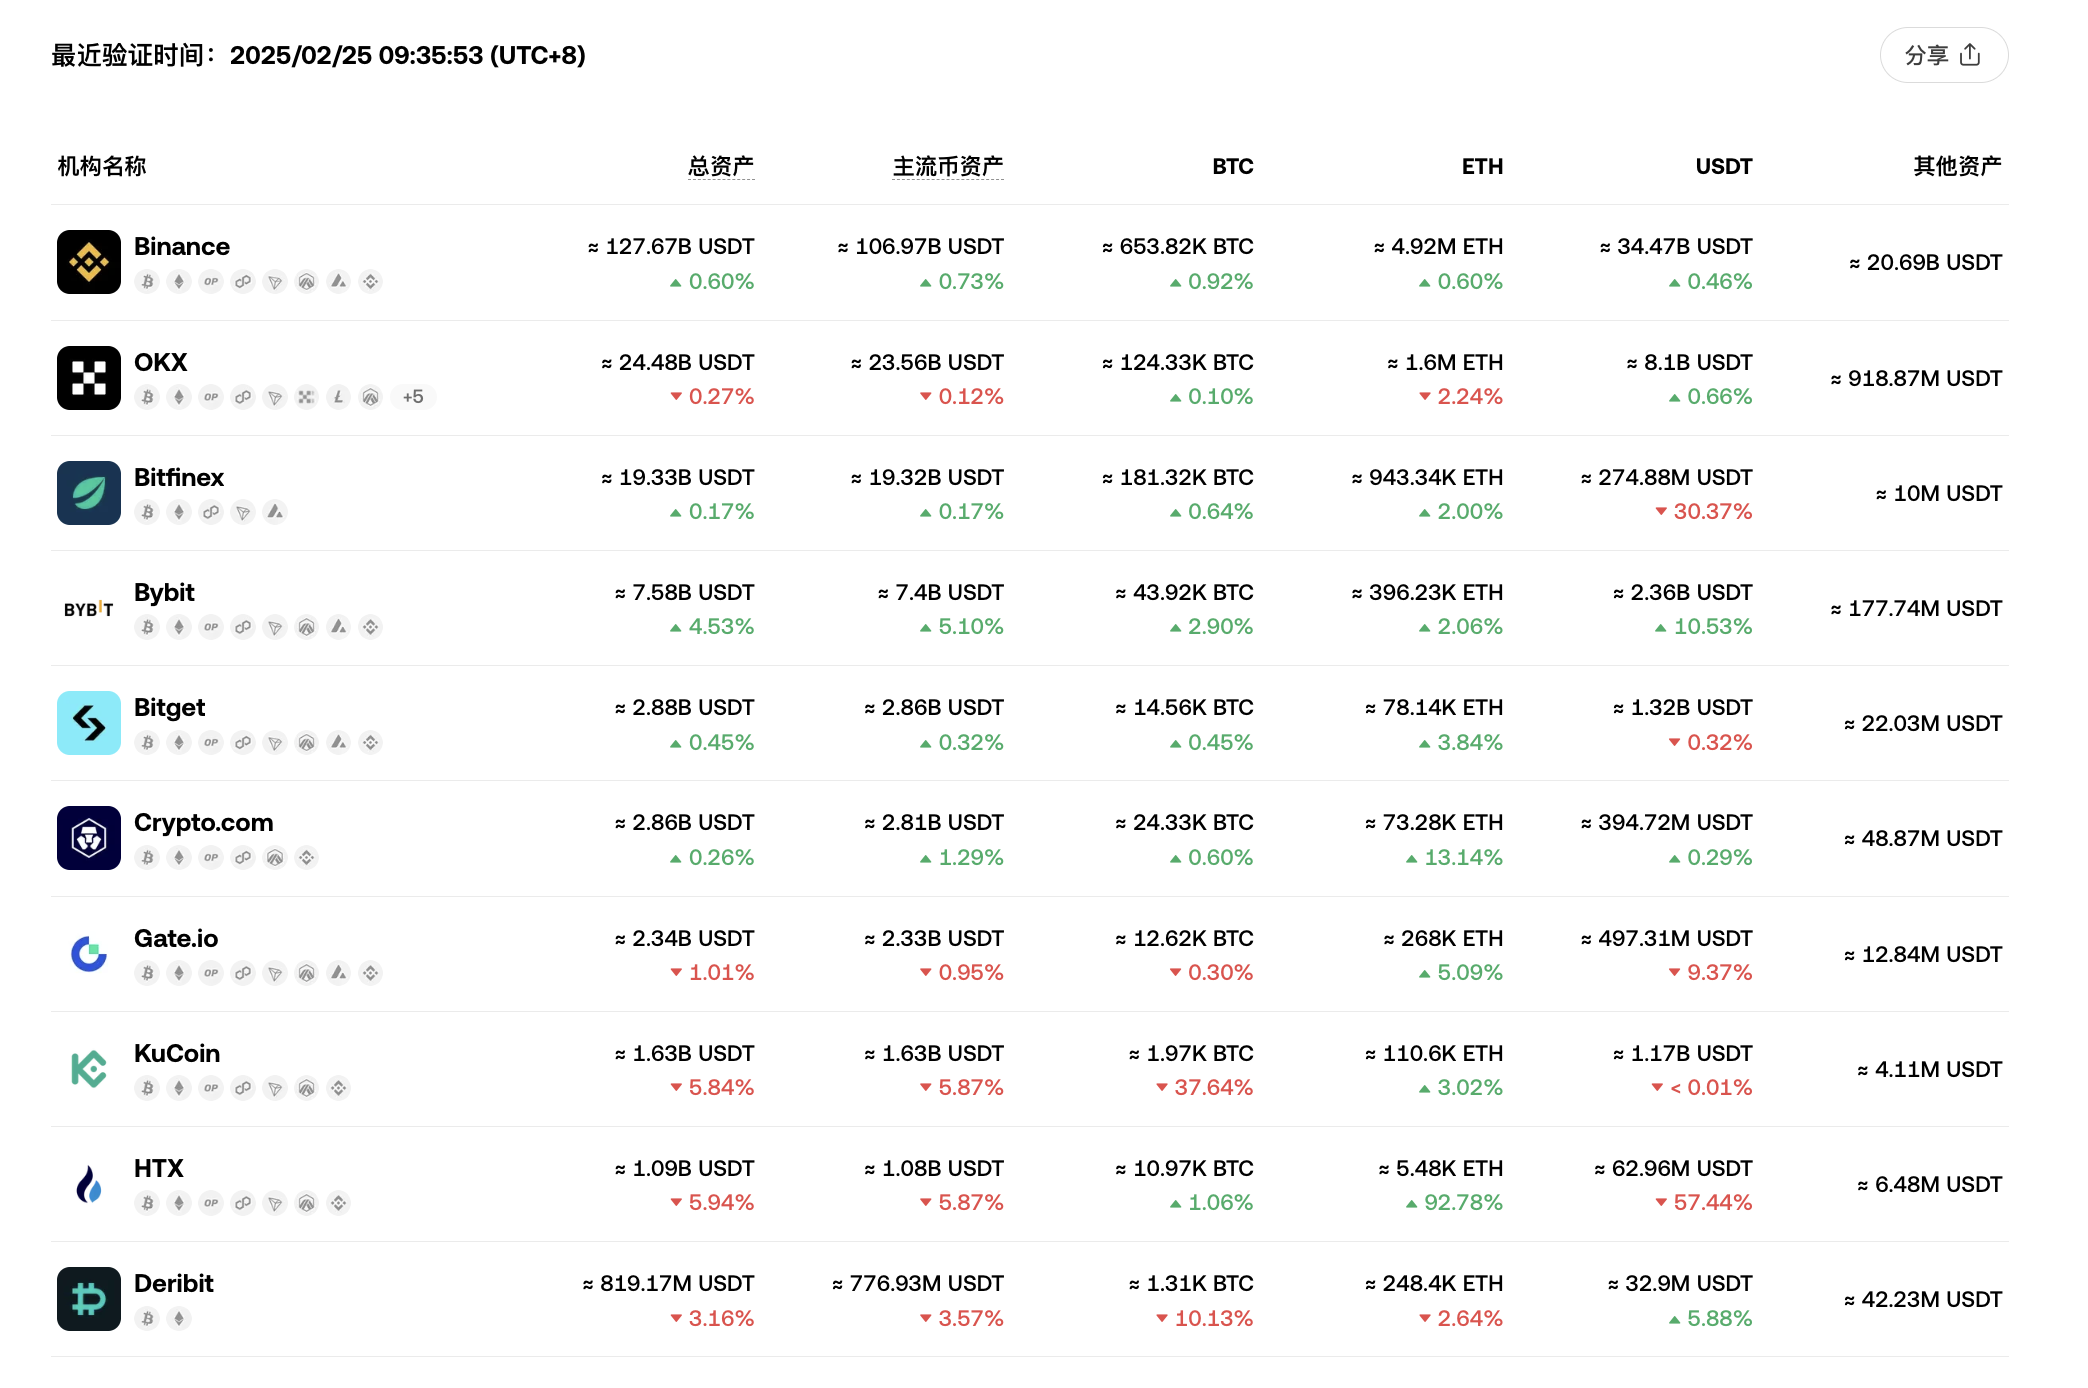Click the Optimism (OP) chain icon under Bybit
Viewport: 2088px width, 1388px height.
pyautogui.click(x=211, y=627)
